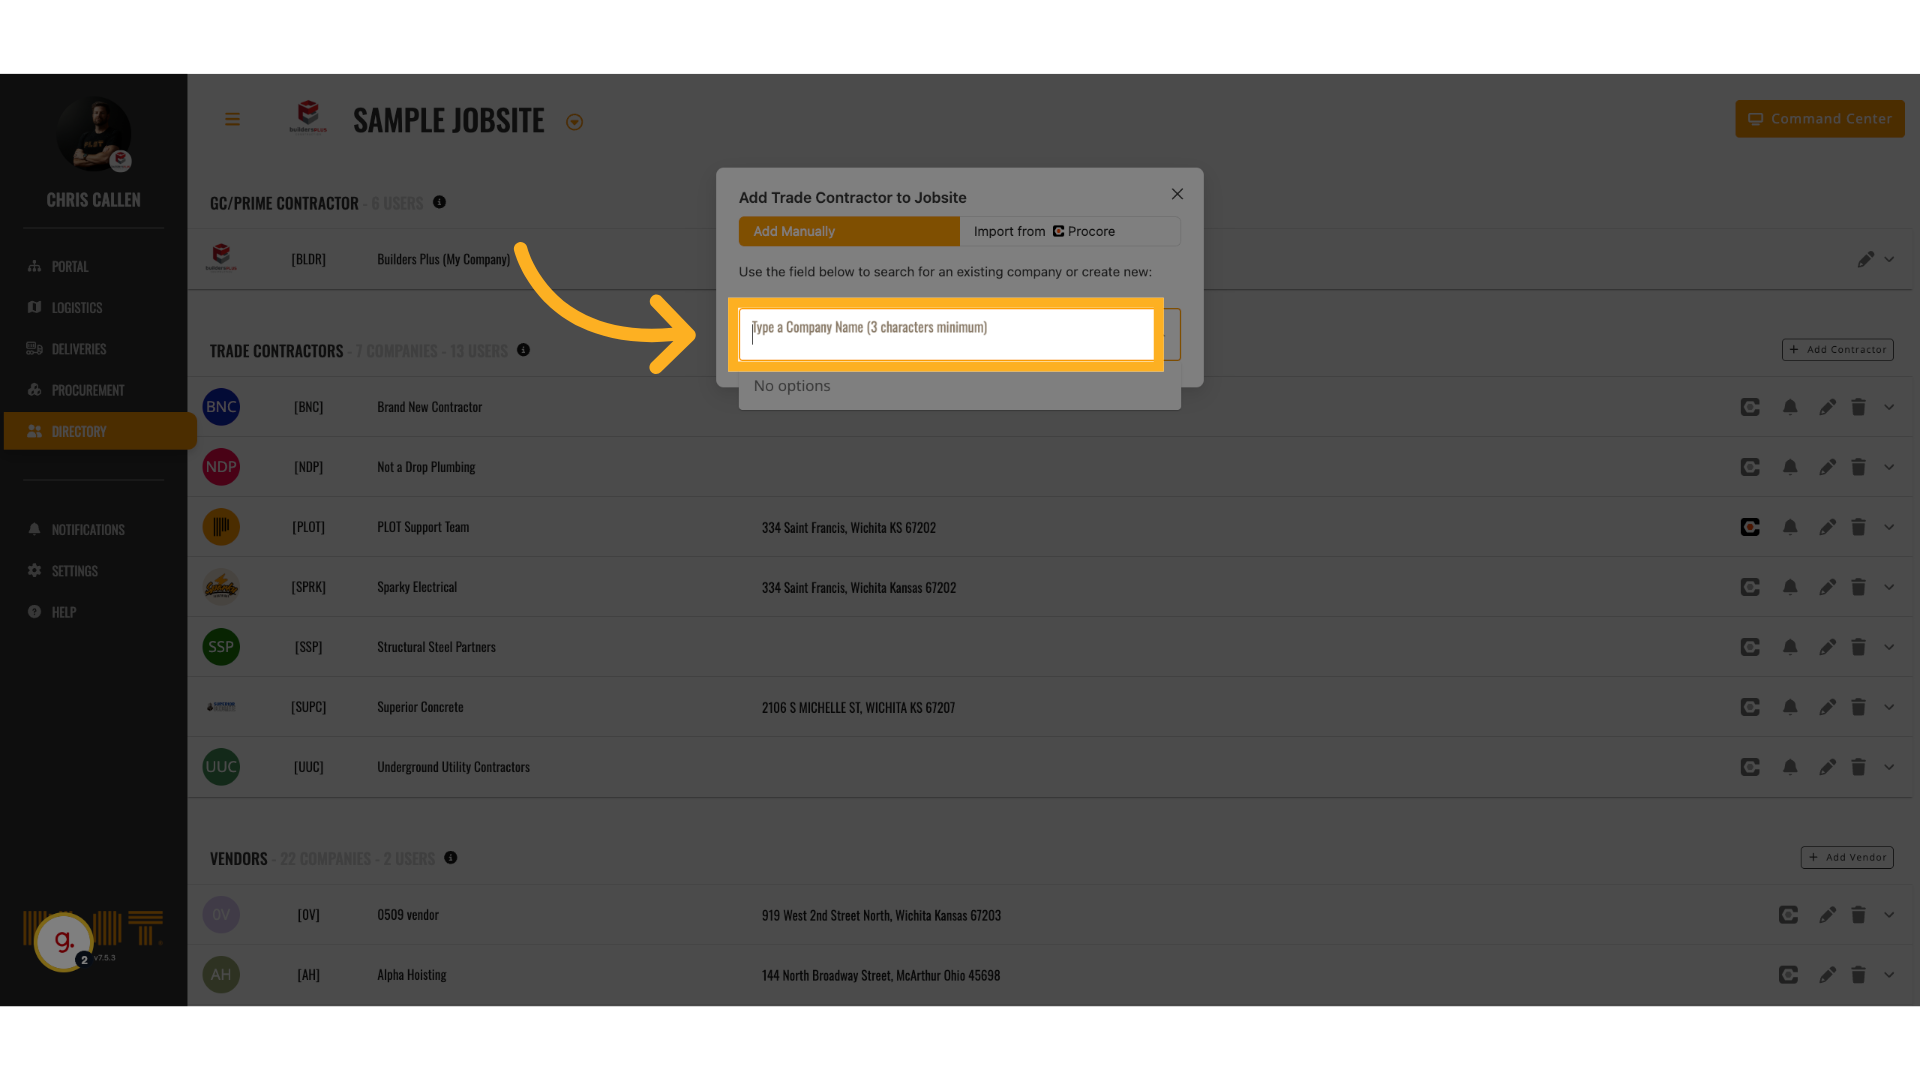
Task: Click info icon next to Trade Contractors heading
Action: [x=523, y=350]
